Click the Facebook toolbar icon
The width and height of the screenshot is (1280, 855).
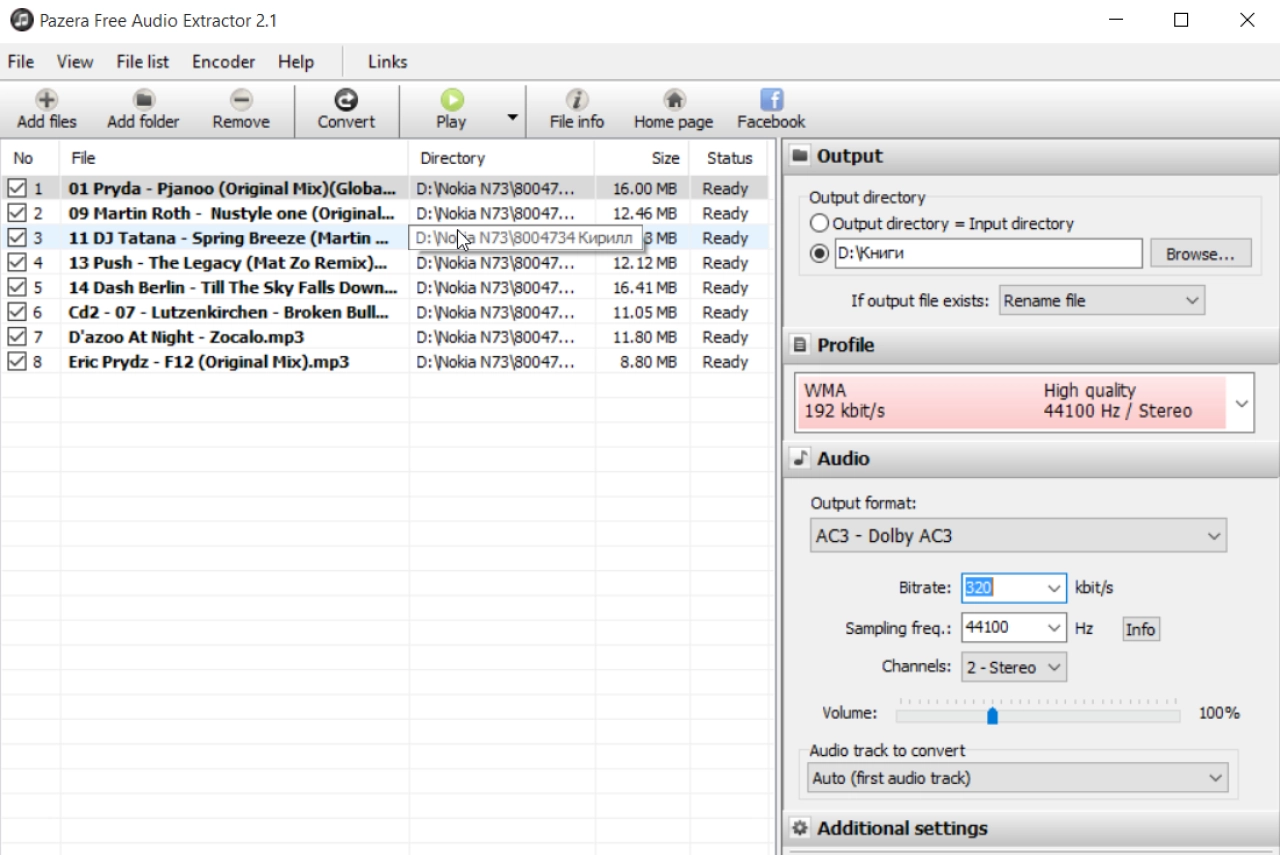(x=771, y=99)
